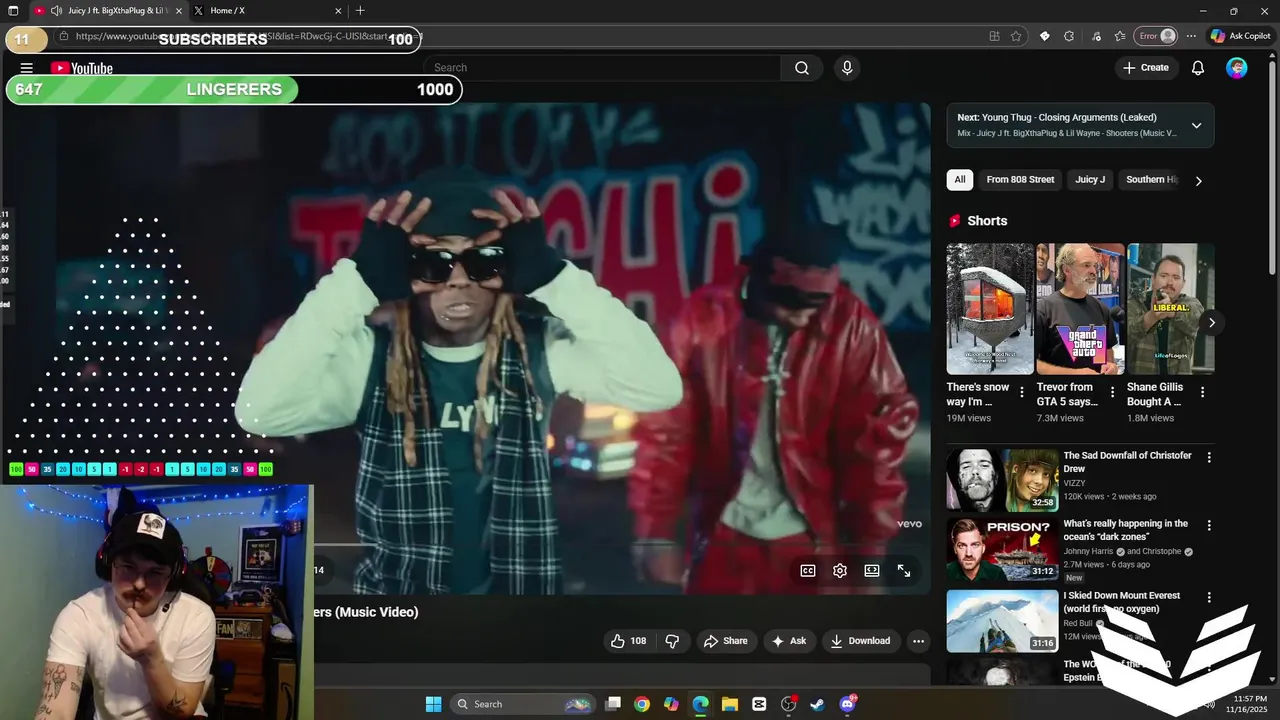Open Task View on the taskbar
Image resolution: width=1280 pixels, height=720 pixels.
pyautogui.click(x=613, y=704)
